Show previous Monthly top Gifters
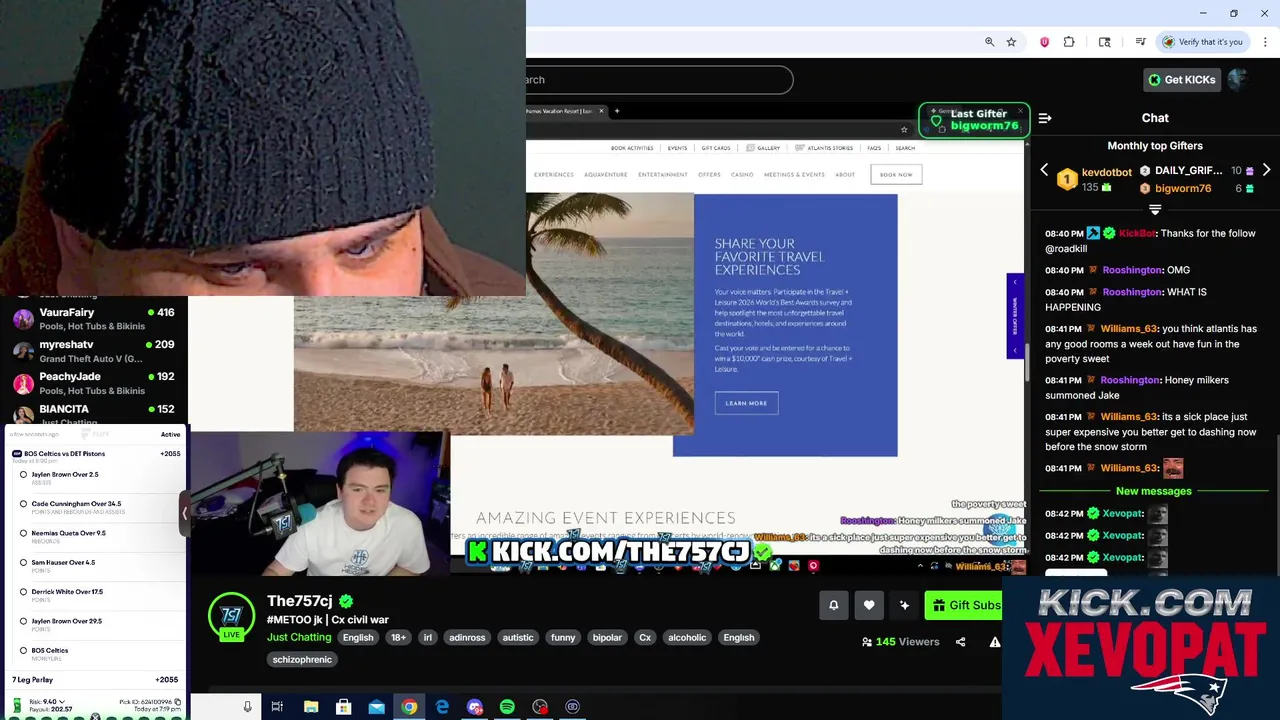The height and width of the screenshot is (720, 1280). coord(1044,170)
